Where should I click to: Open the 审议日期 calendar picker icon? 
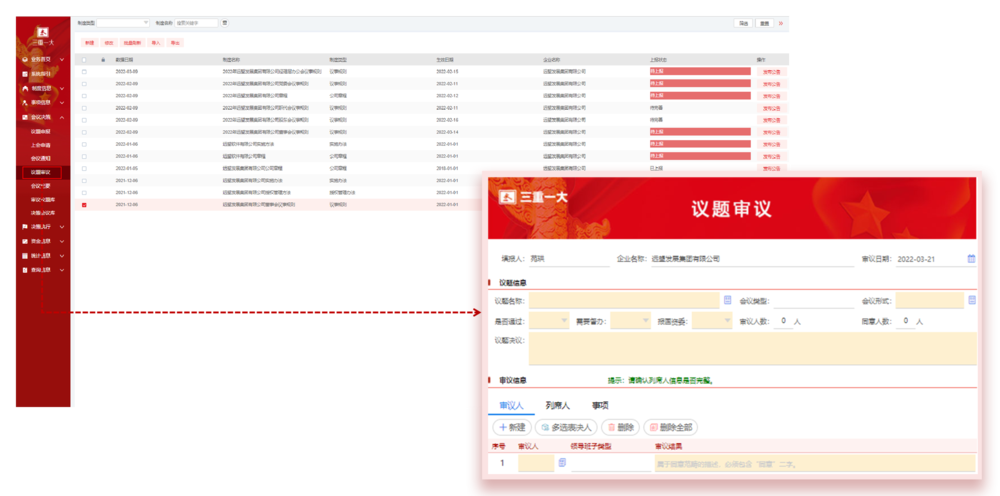pos(971,259)
